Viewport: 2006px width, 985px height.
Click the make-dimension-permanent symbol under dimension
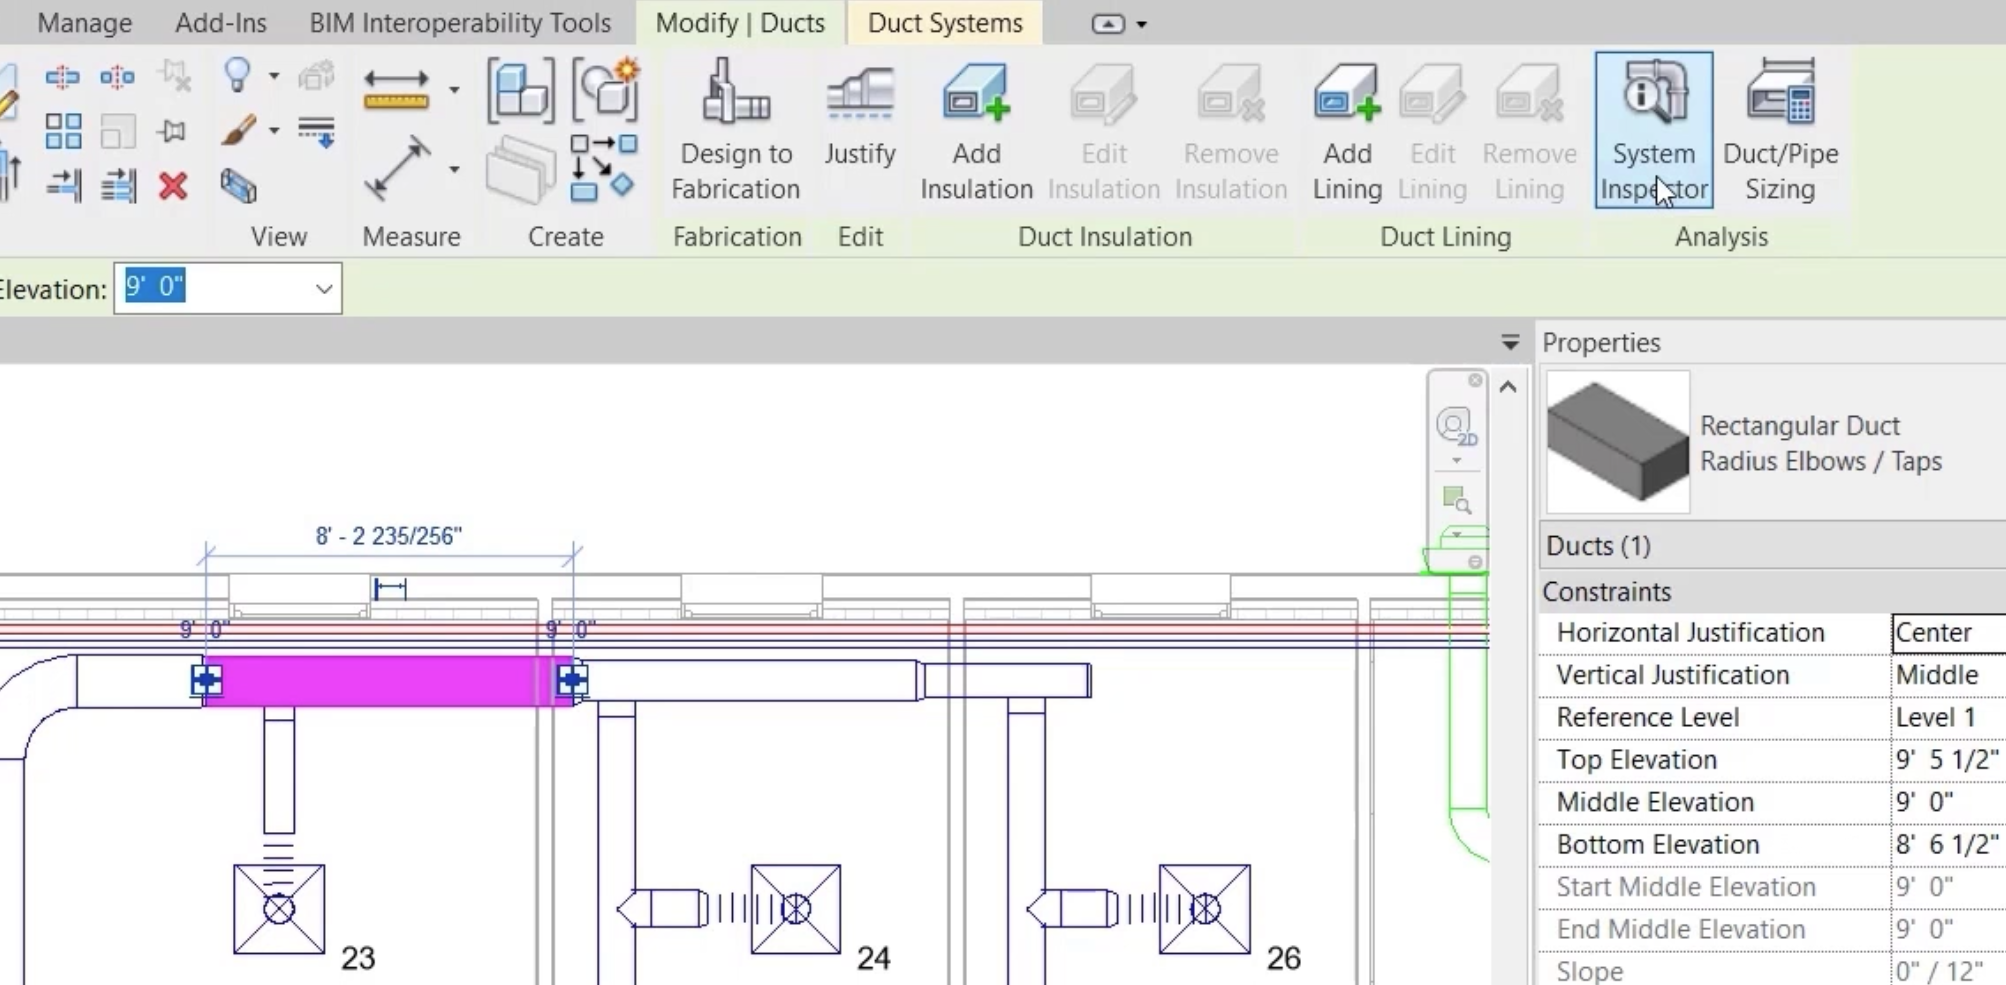390,589
